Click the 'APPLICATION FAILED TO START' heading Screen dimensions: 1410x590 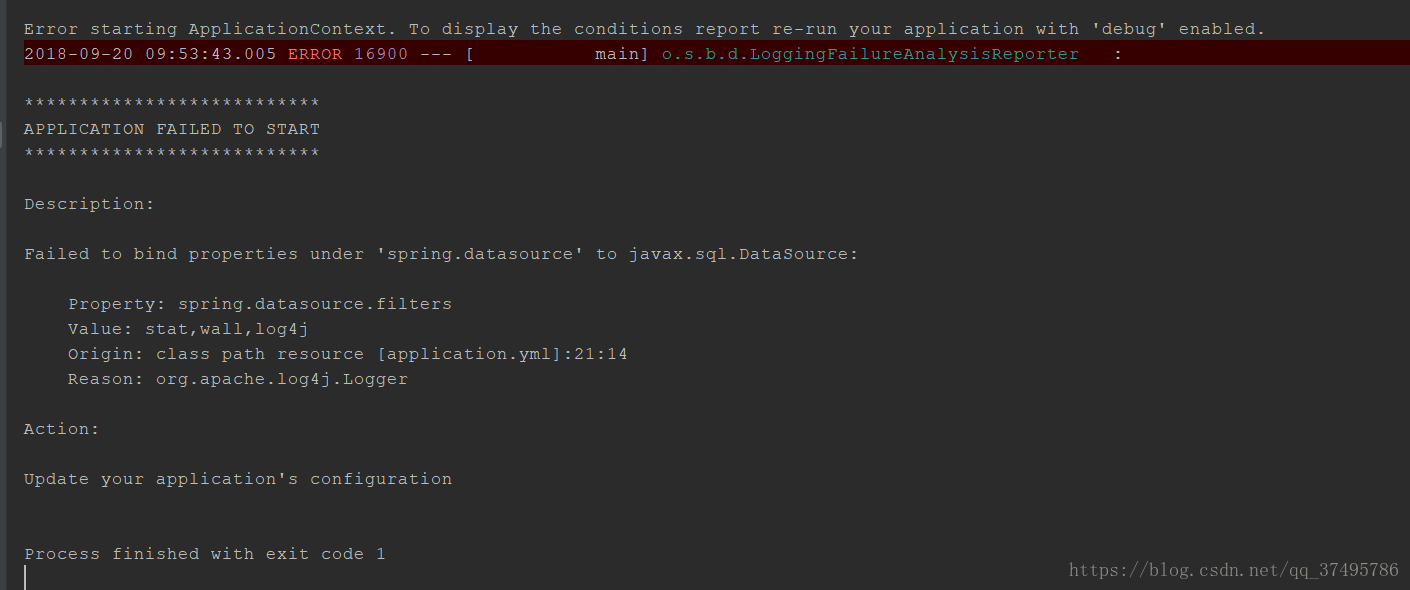click(172, 129)
